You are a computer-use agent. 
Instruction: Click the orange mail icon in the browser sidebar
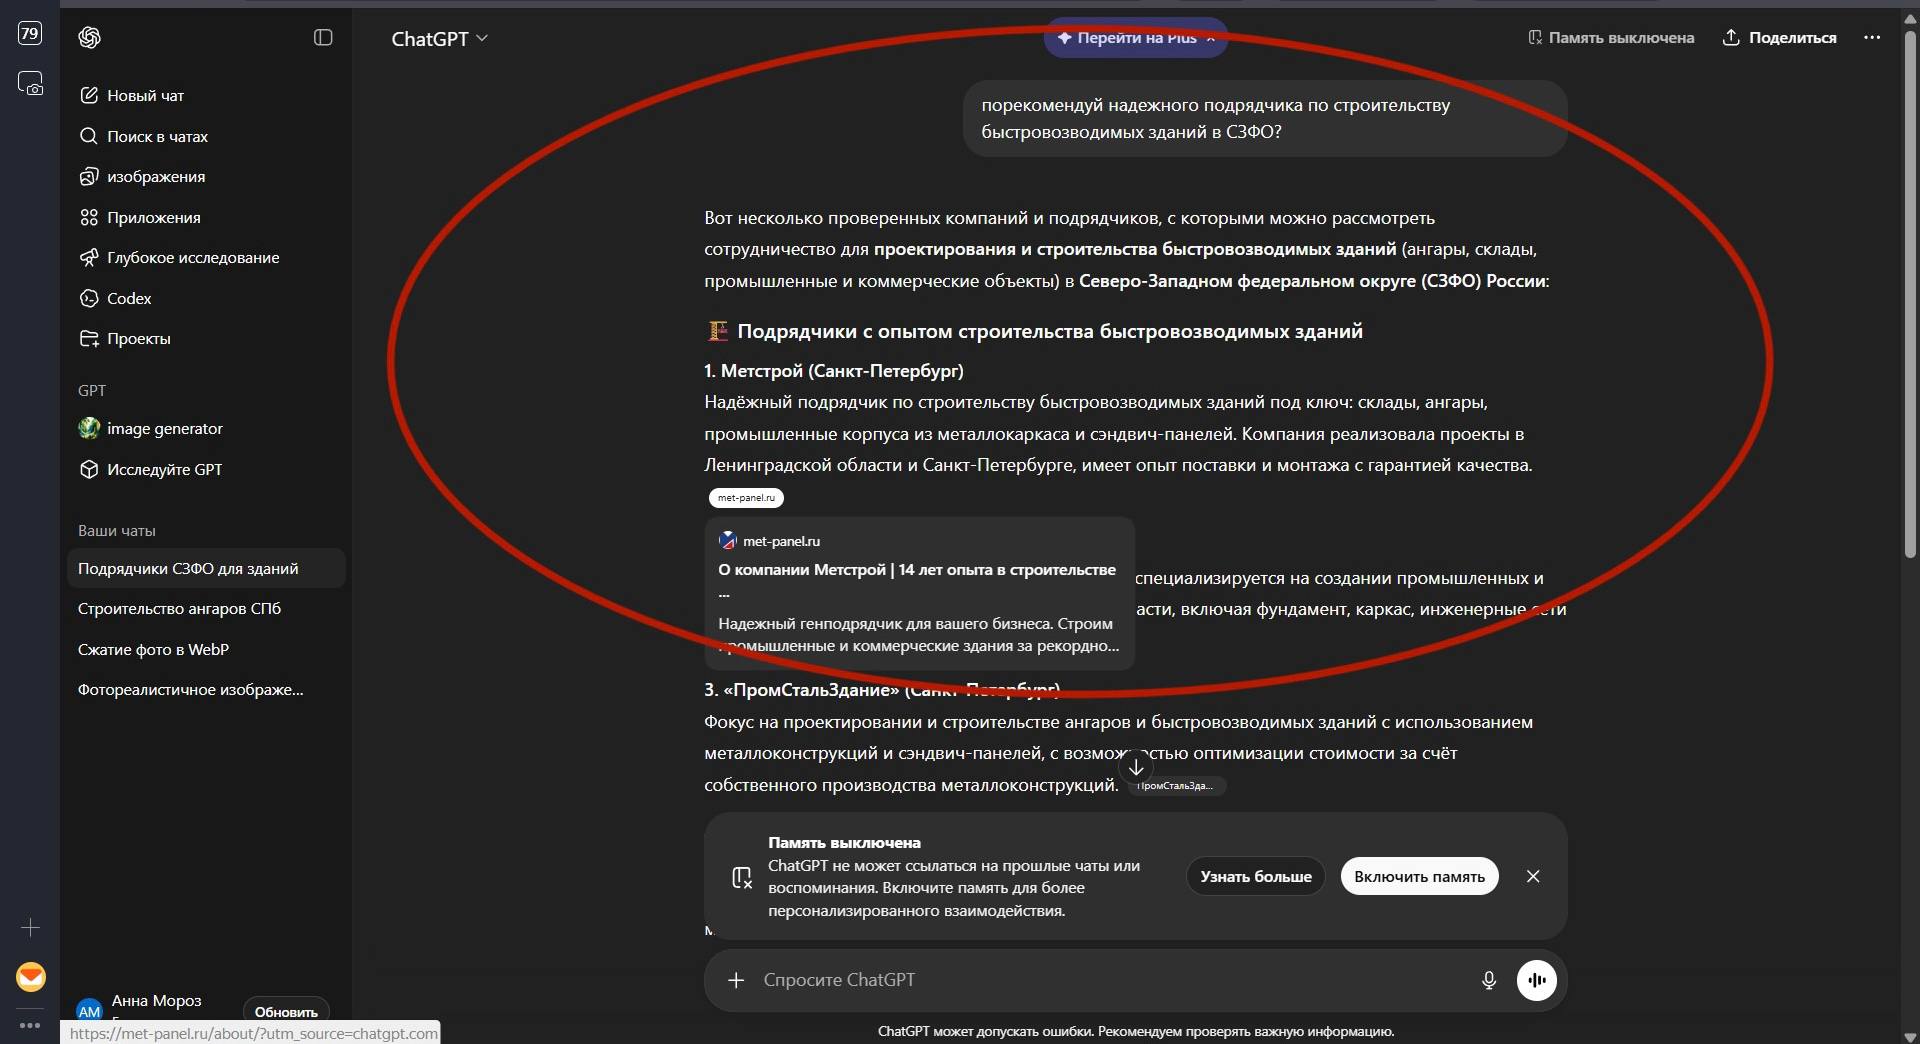click(x=31, y=977)
